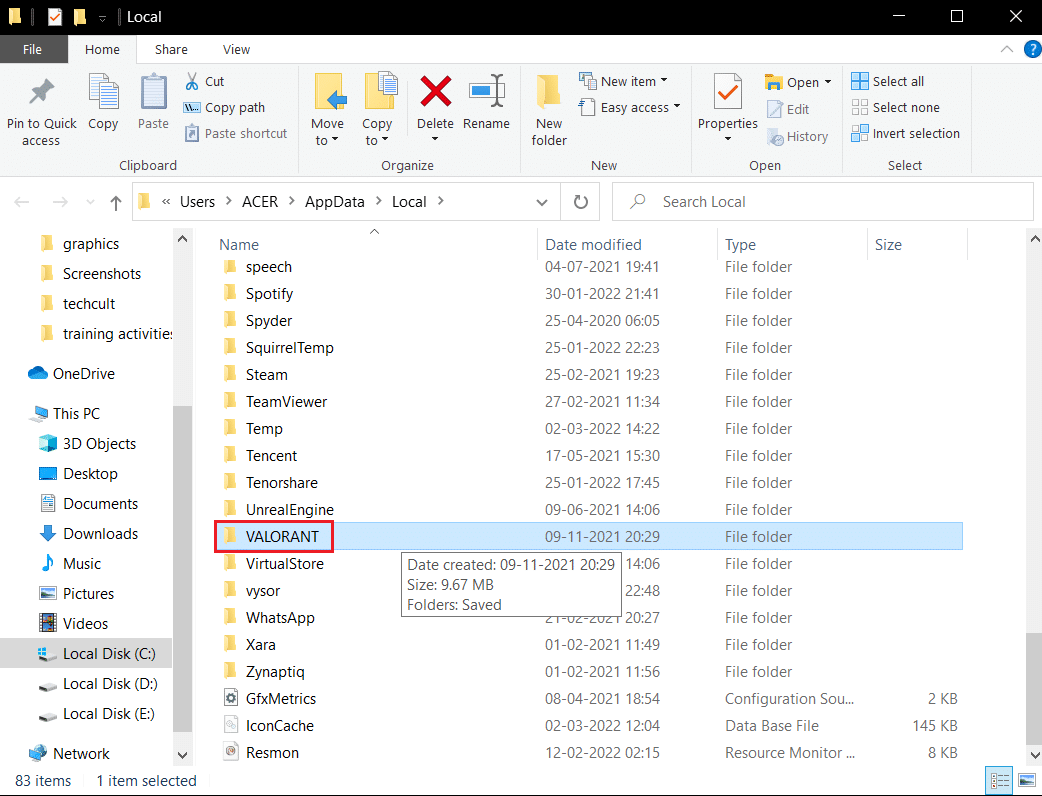Click Users in the address breadcrumb
The height and width of the screenshot is (796, 1042).
pyautogui.click(x=197, y=202)
